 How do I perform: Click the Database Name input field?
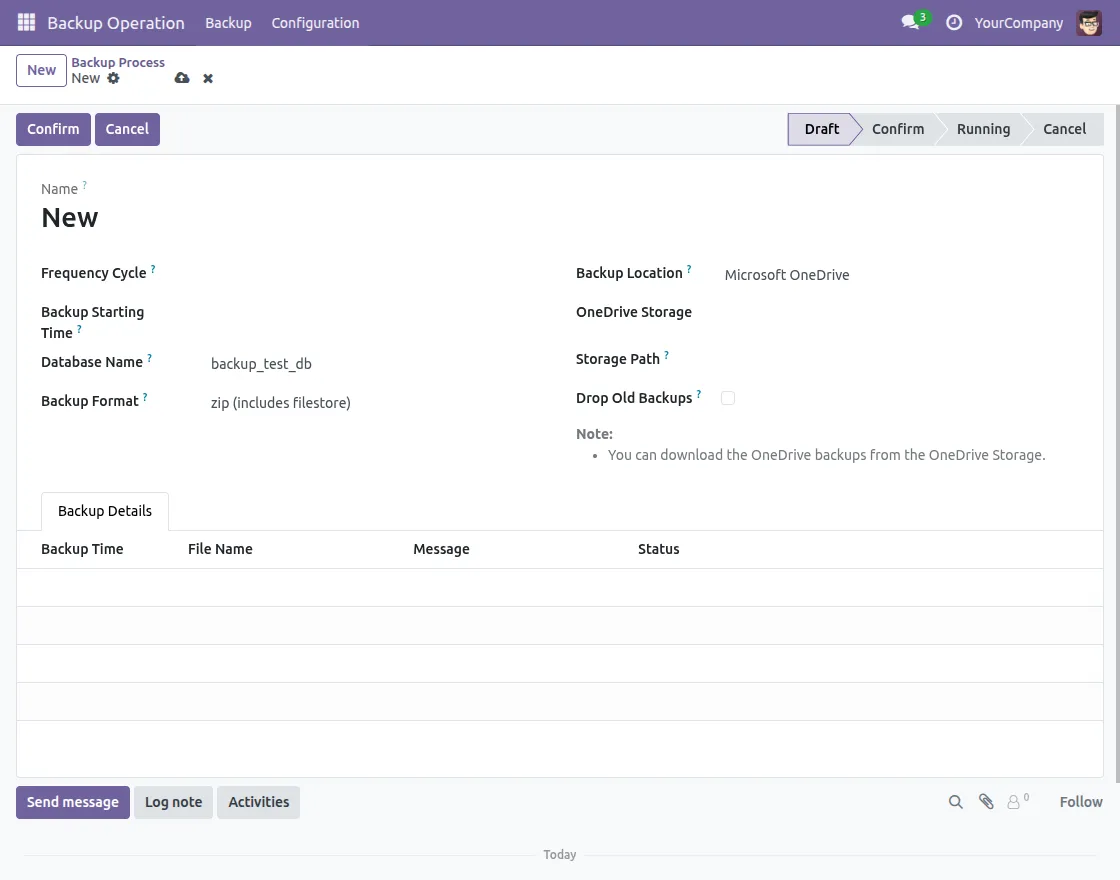[370, 364]
